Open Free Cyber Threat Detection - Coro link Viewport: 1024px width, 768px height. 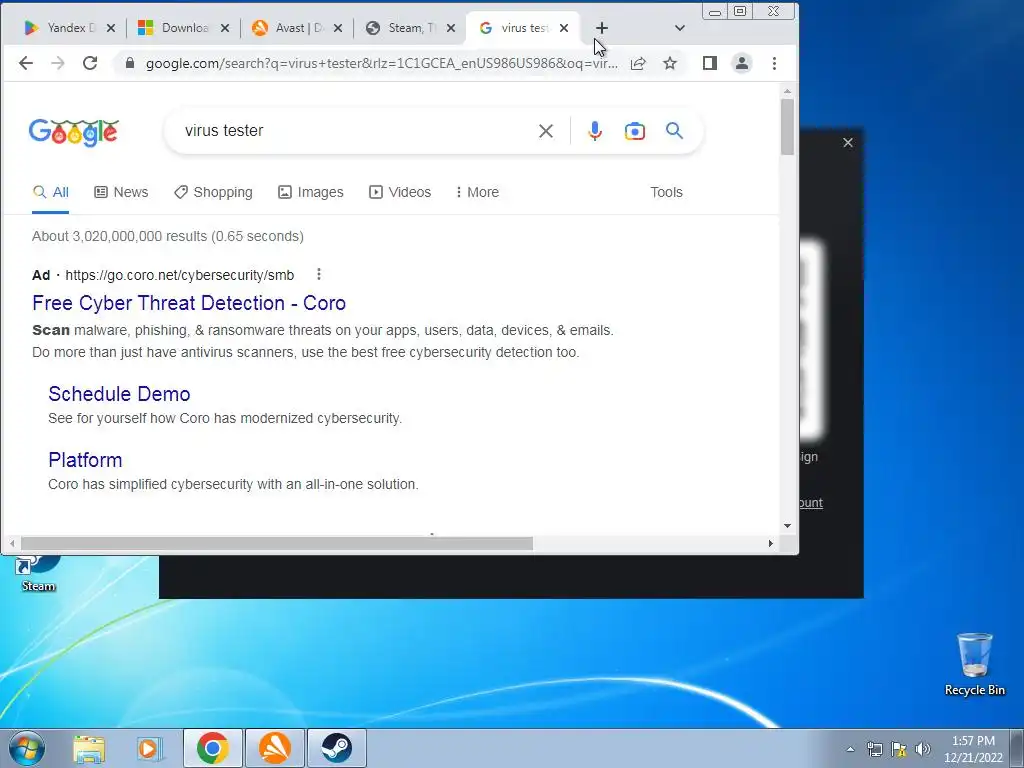coord(189,303)
